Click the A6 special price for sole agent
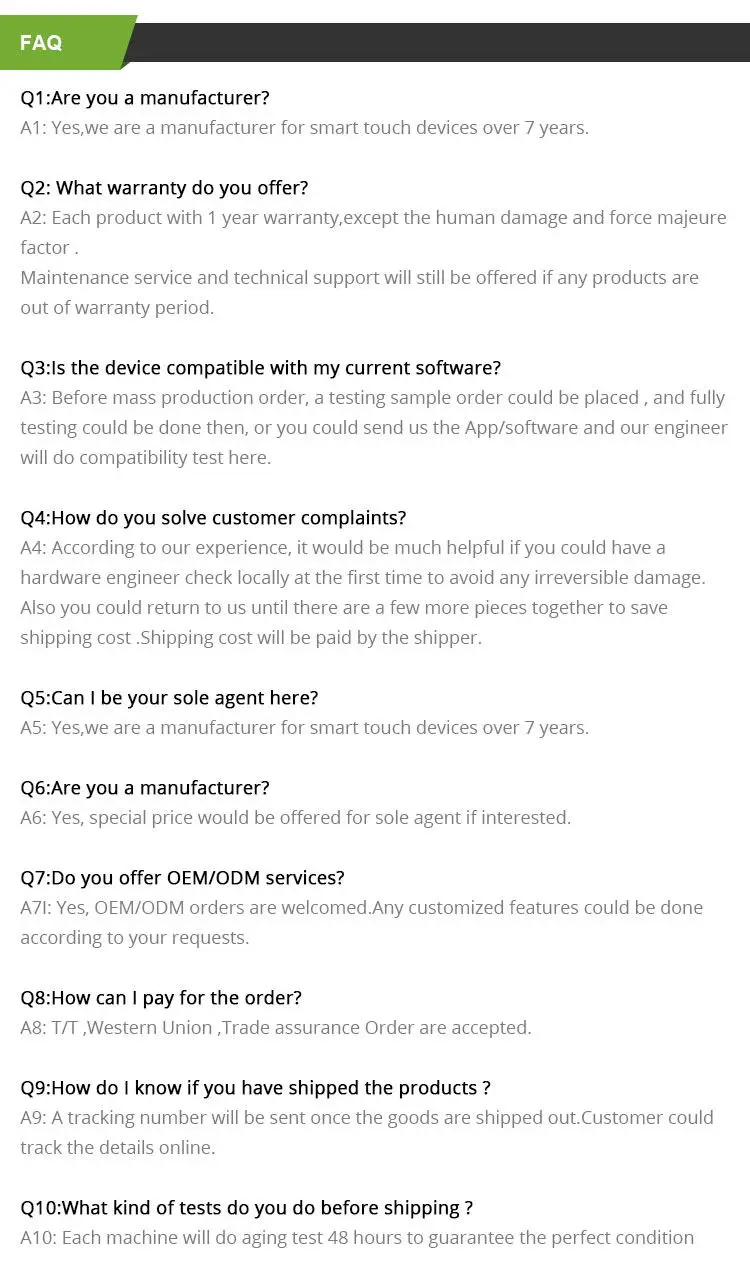The width and height of the screenshot is (750, 1283). click(296, 818)
